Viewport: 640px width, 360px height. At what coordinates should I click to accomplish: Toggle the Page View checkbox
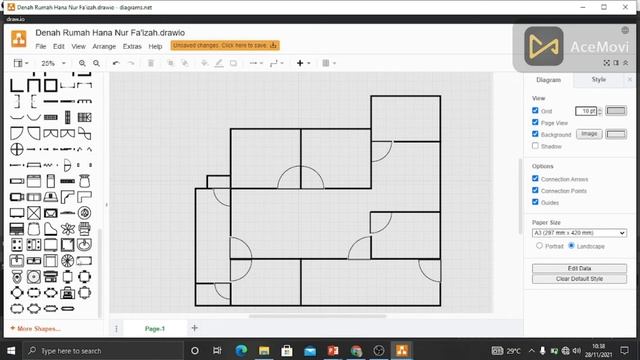point(535,122)
